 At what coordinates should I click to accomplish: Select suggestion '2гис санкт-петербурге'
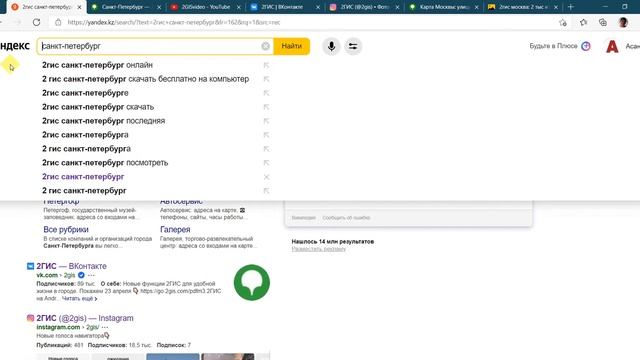[x=85, y=93]
